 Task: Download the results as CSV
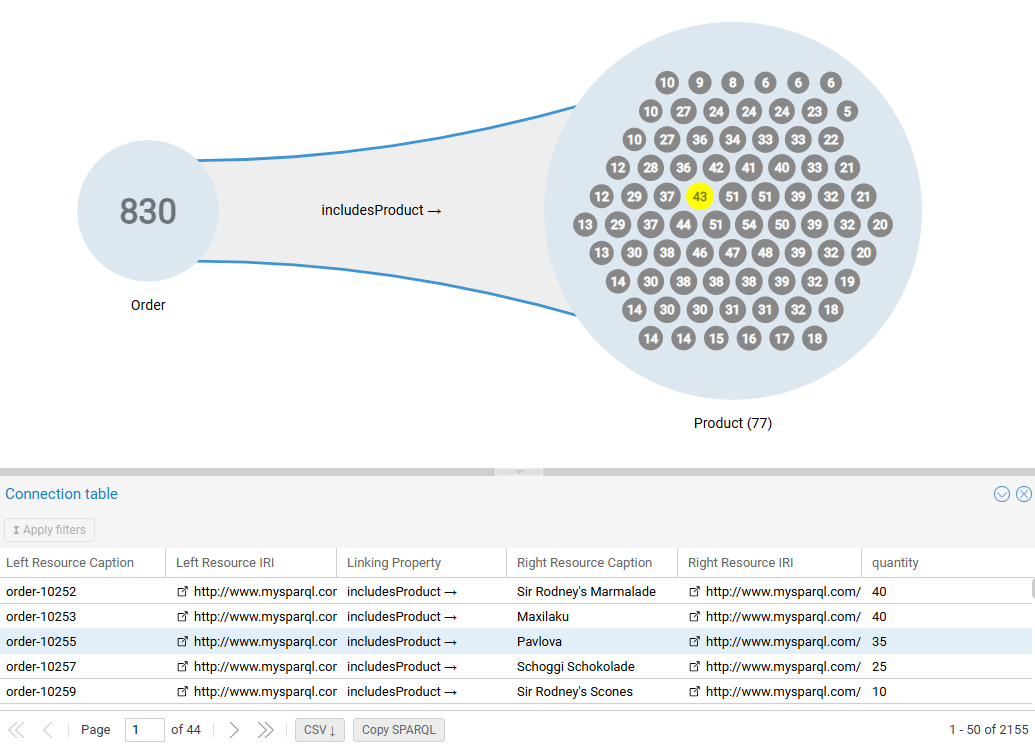(319, 729)
